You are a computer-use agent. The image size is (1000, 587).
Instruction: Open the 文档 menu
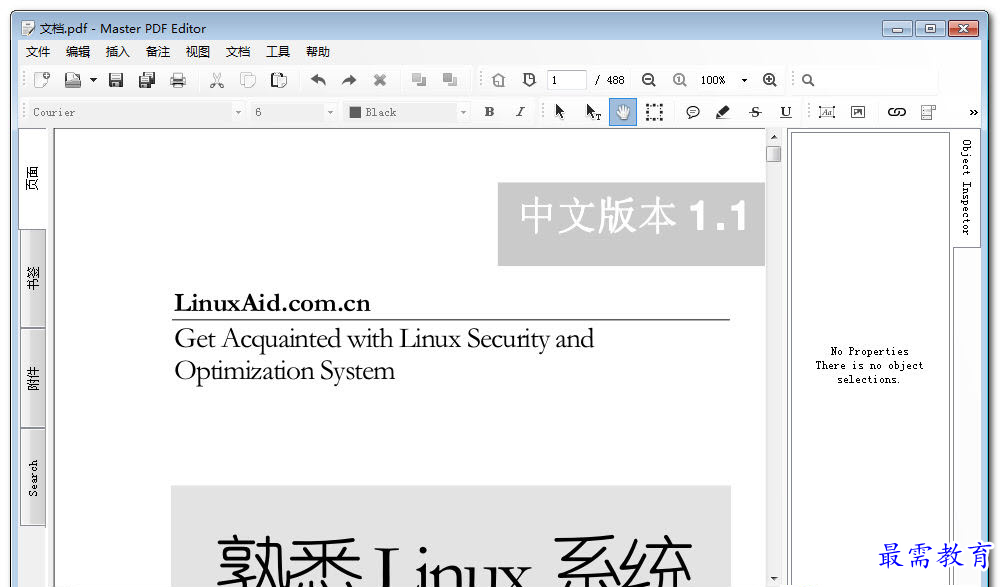[238, 52]
